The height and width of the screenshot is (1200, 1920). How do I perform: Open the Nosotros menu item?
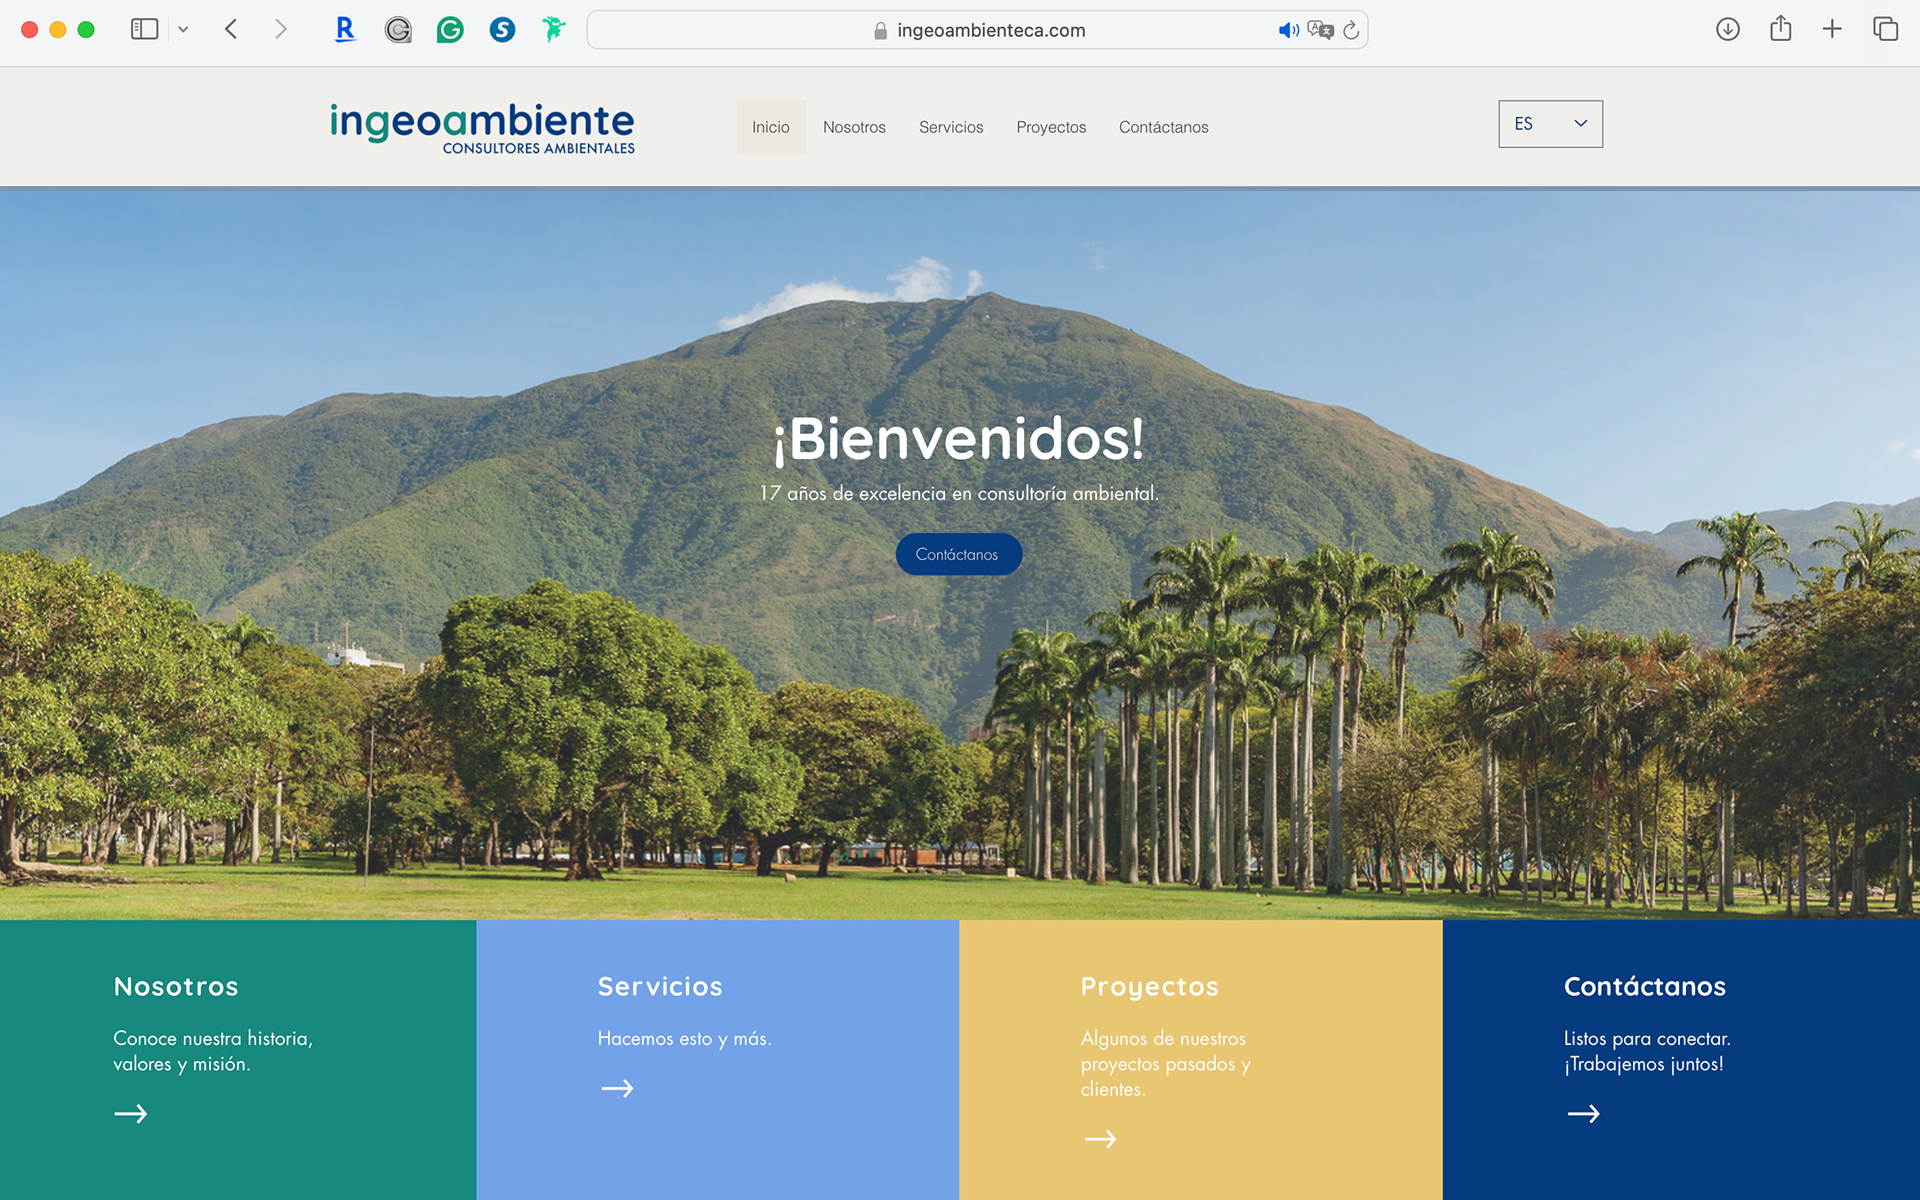point(854,127)
